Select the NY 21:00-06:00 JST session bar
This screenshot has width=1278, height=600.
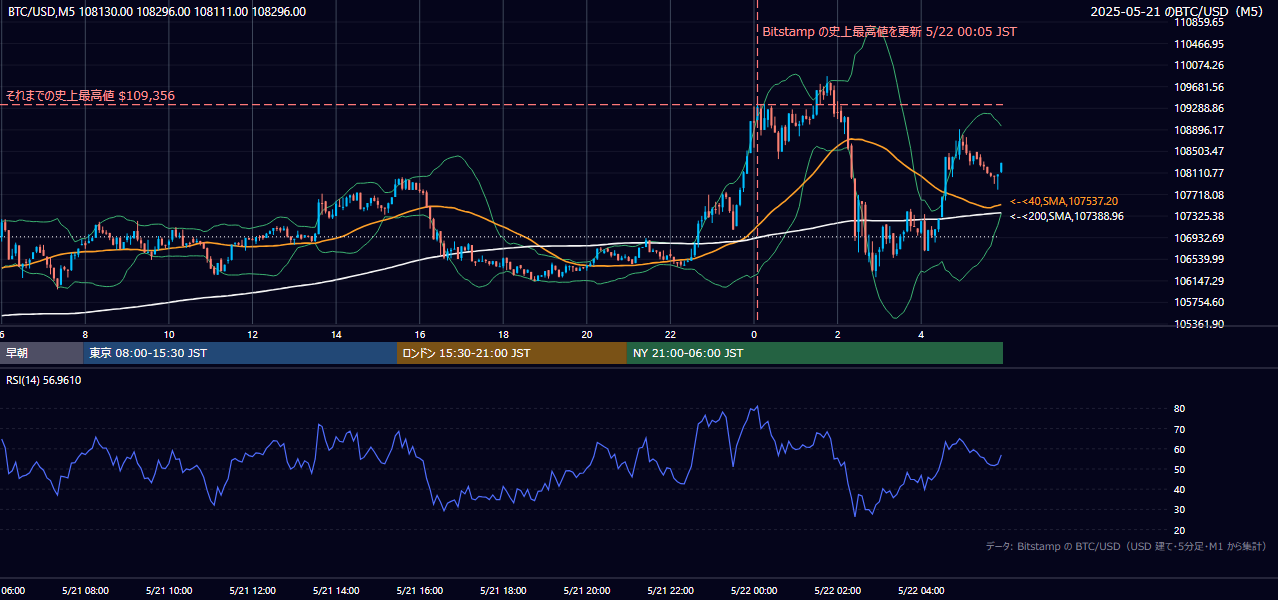(815, 353)
